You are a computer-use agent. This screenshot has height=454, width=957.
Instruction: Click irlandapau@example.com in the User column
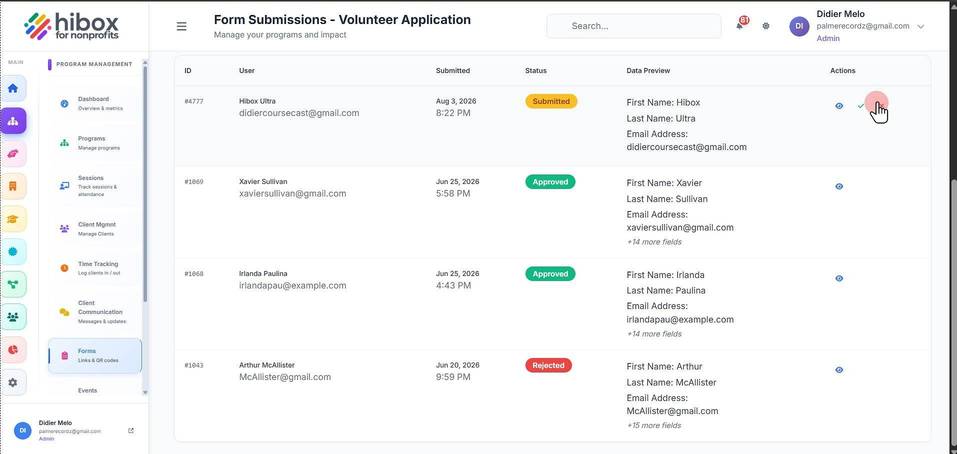[292, 286]
